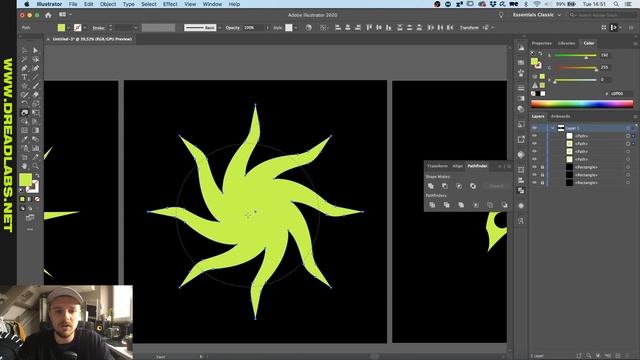Open the stroke weight dropdown
Image resolution: width=640 pixels, height=360 pixels.
[136, 28]
